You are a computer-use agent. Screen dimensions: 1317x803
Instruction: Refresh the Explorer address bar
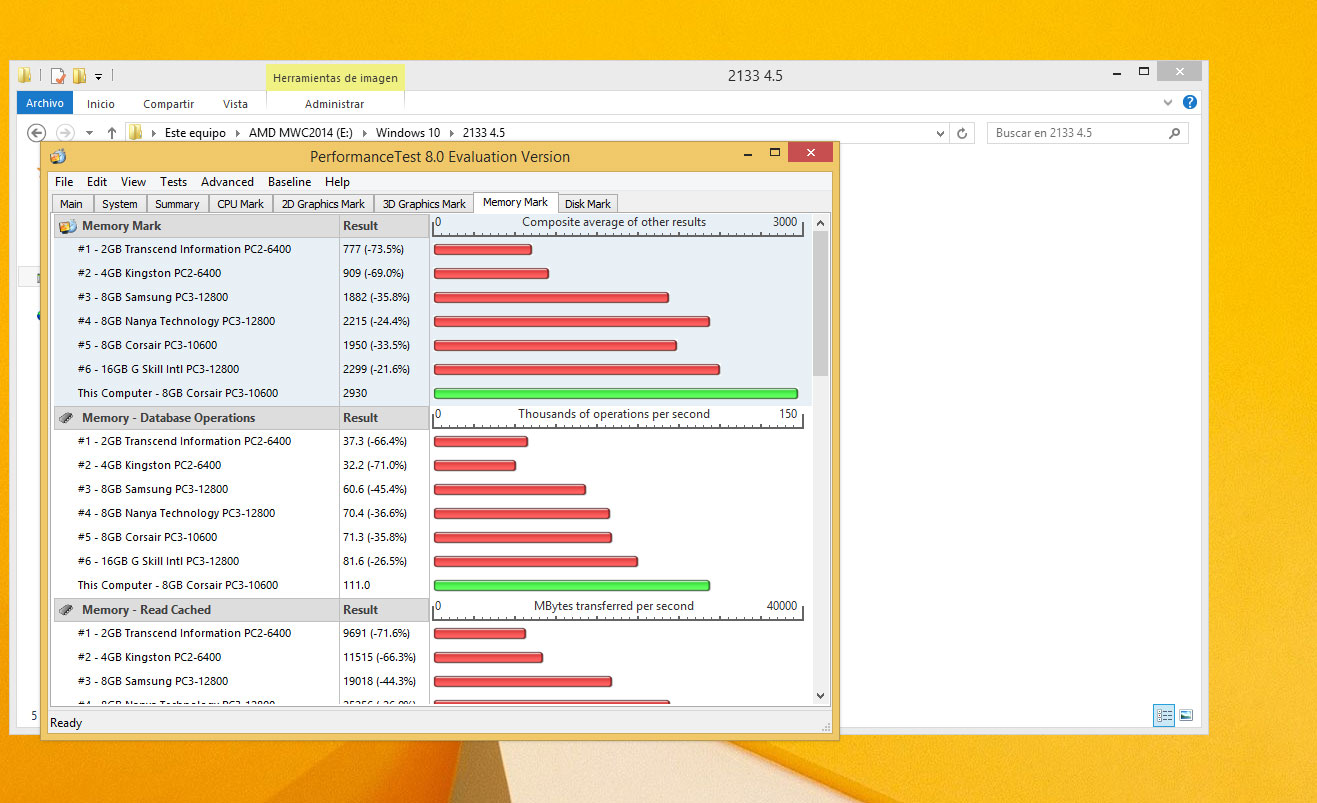[x=962, y=133]
